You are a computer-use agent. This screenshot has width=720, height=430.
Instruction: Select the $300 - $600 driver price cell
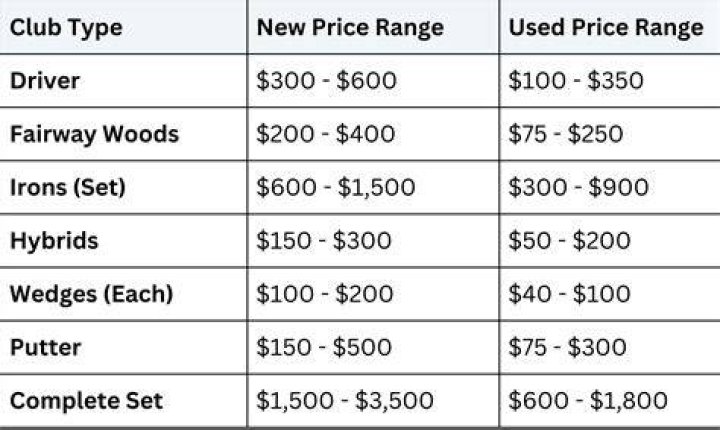click(326, 81)
